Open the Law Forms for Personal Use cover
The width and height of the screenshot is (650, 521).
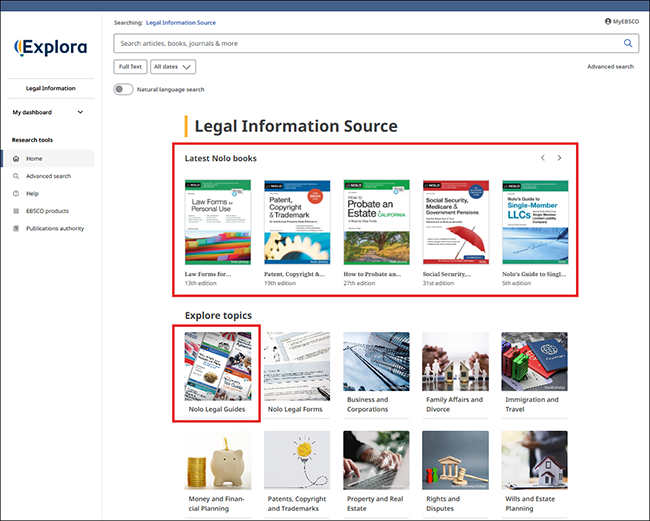pyautogui.click(x=218, y=222)
